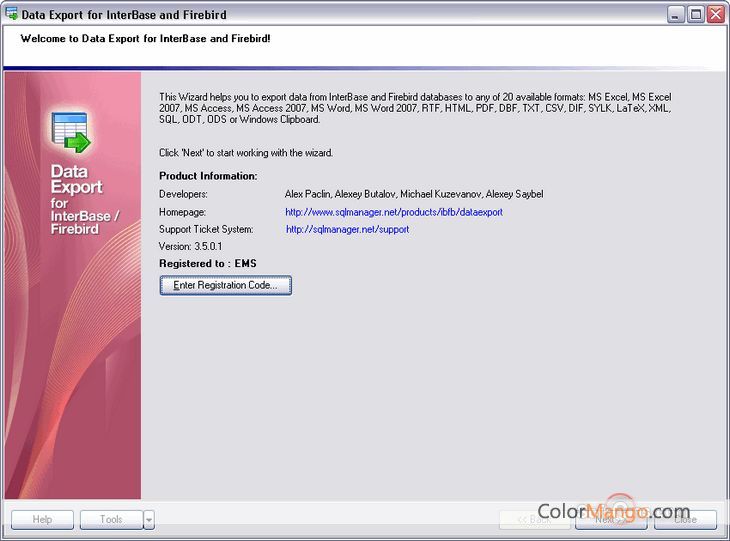Image resolution: width=730 pixels, height=541 pixels.
Task: Click the Next button
Action: click(611, 520)
